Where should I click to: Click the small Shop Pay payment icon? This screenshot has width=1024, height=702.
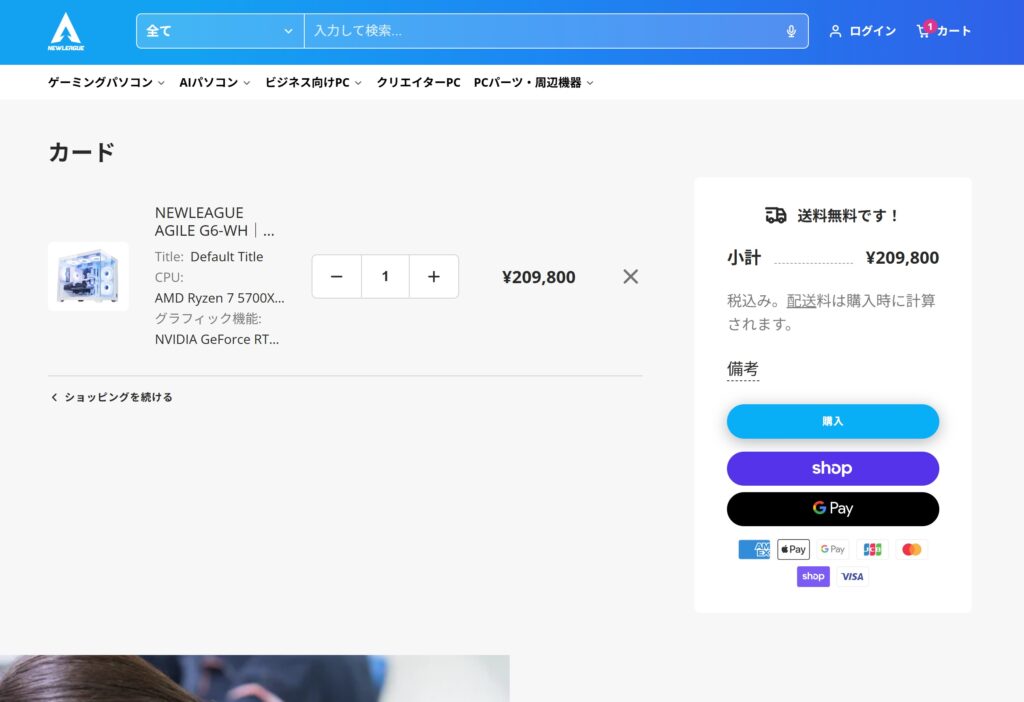[x=813, y=577]
